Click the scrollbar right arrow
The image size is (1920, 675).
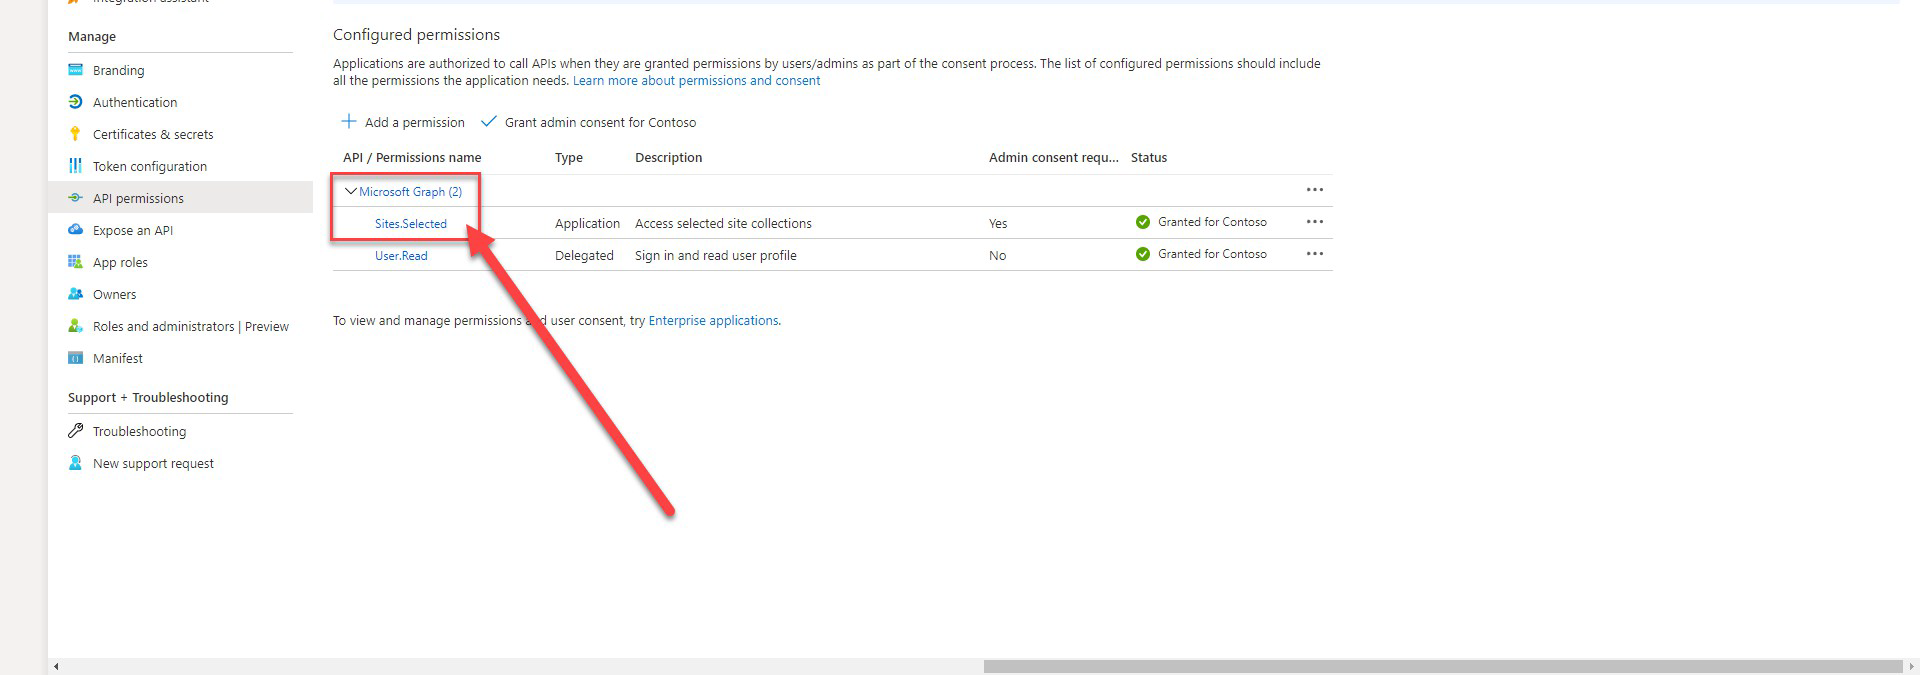click(1911, 666)
